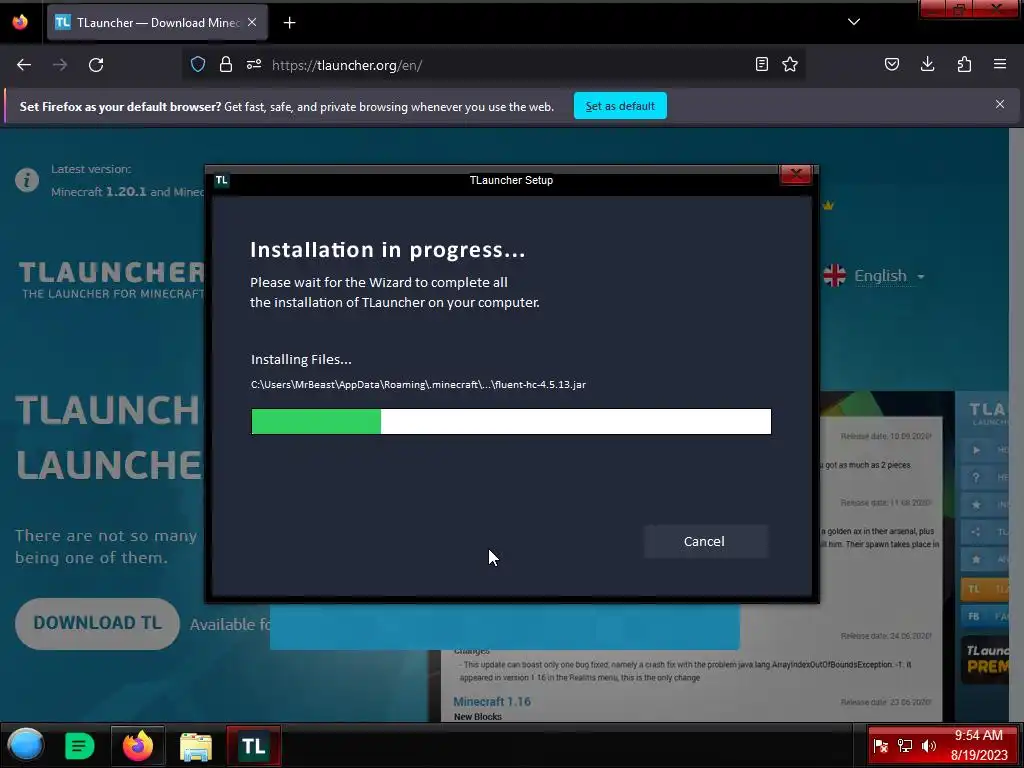Cancel the TLauncher installation
This screenshot has width=1024, height=768.
(705, 541)
